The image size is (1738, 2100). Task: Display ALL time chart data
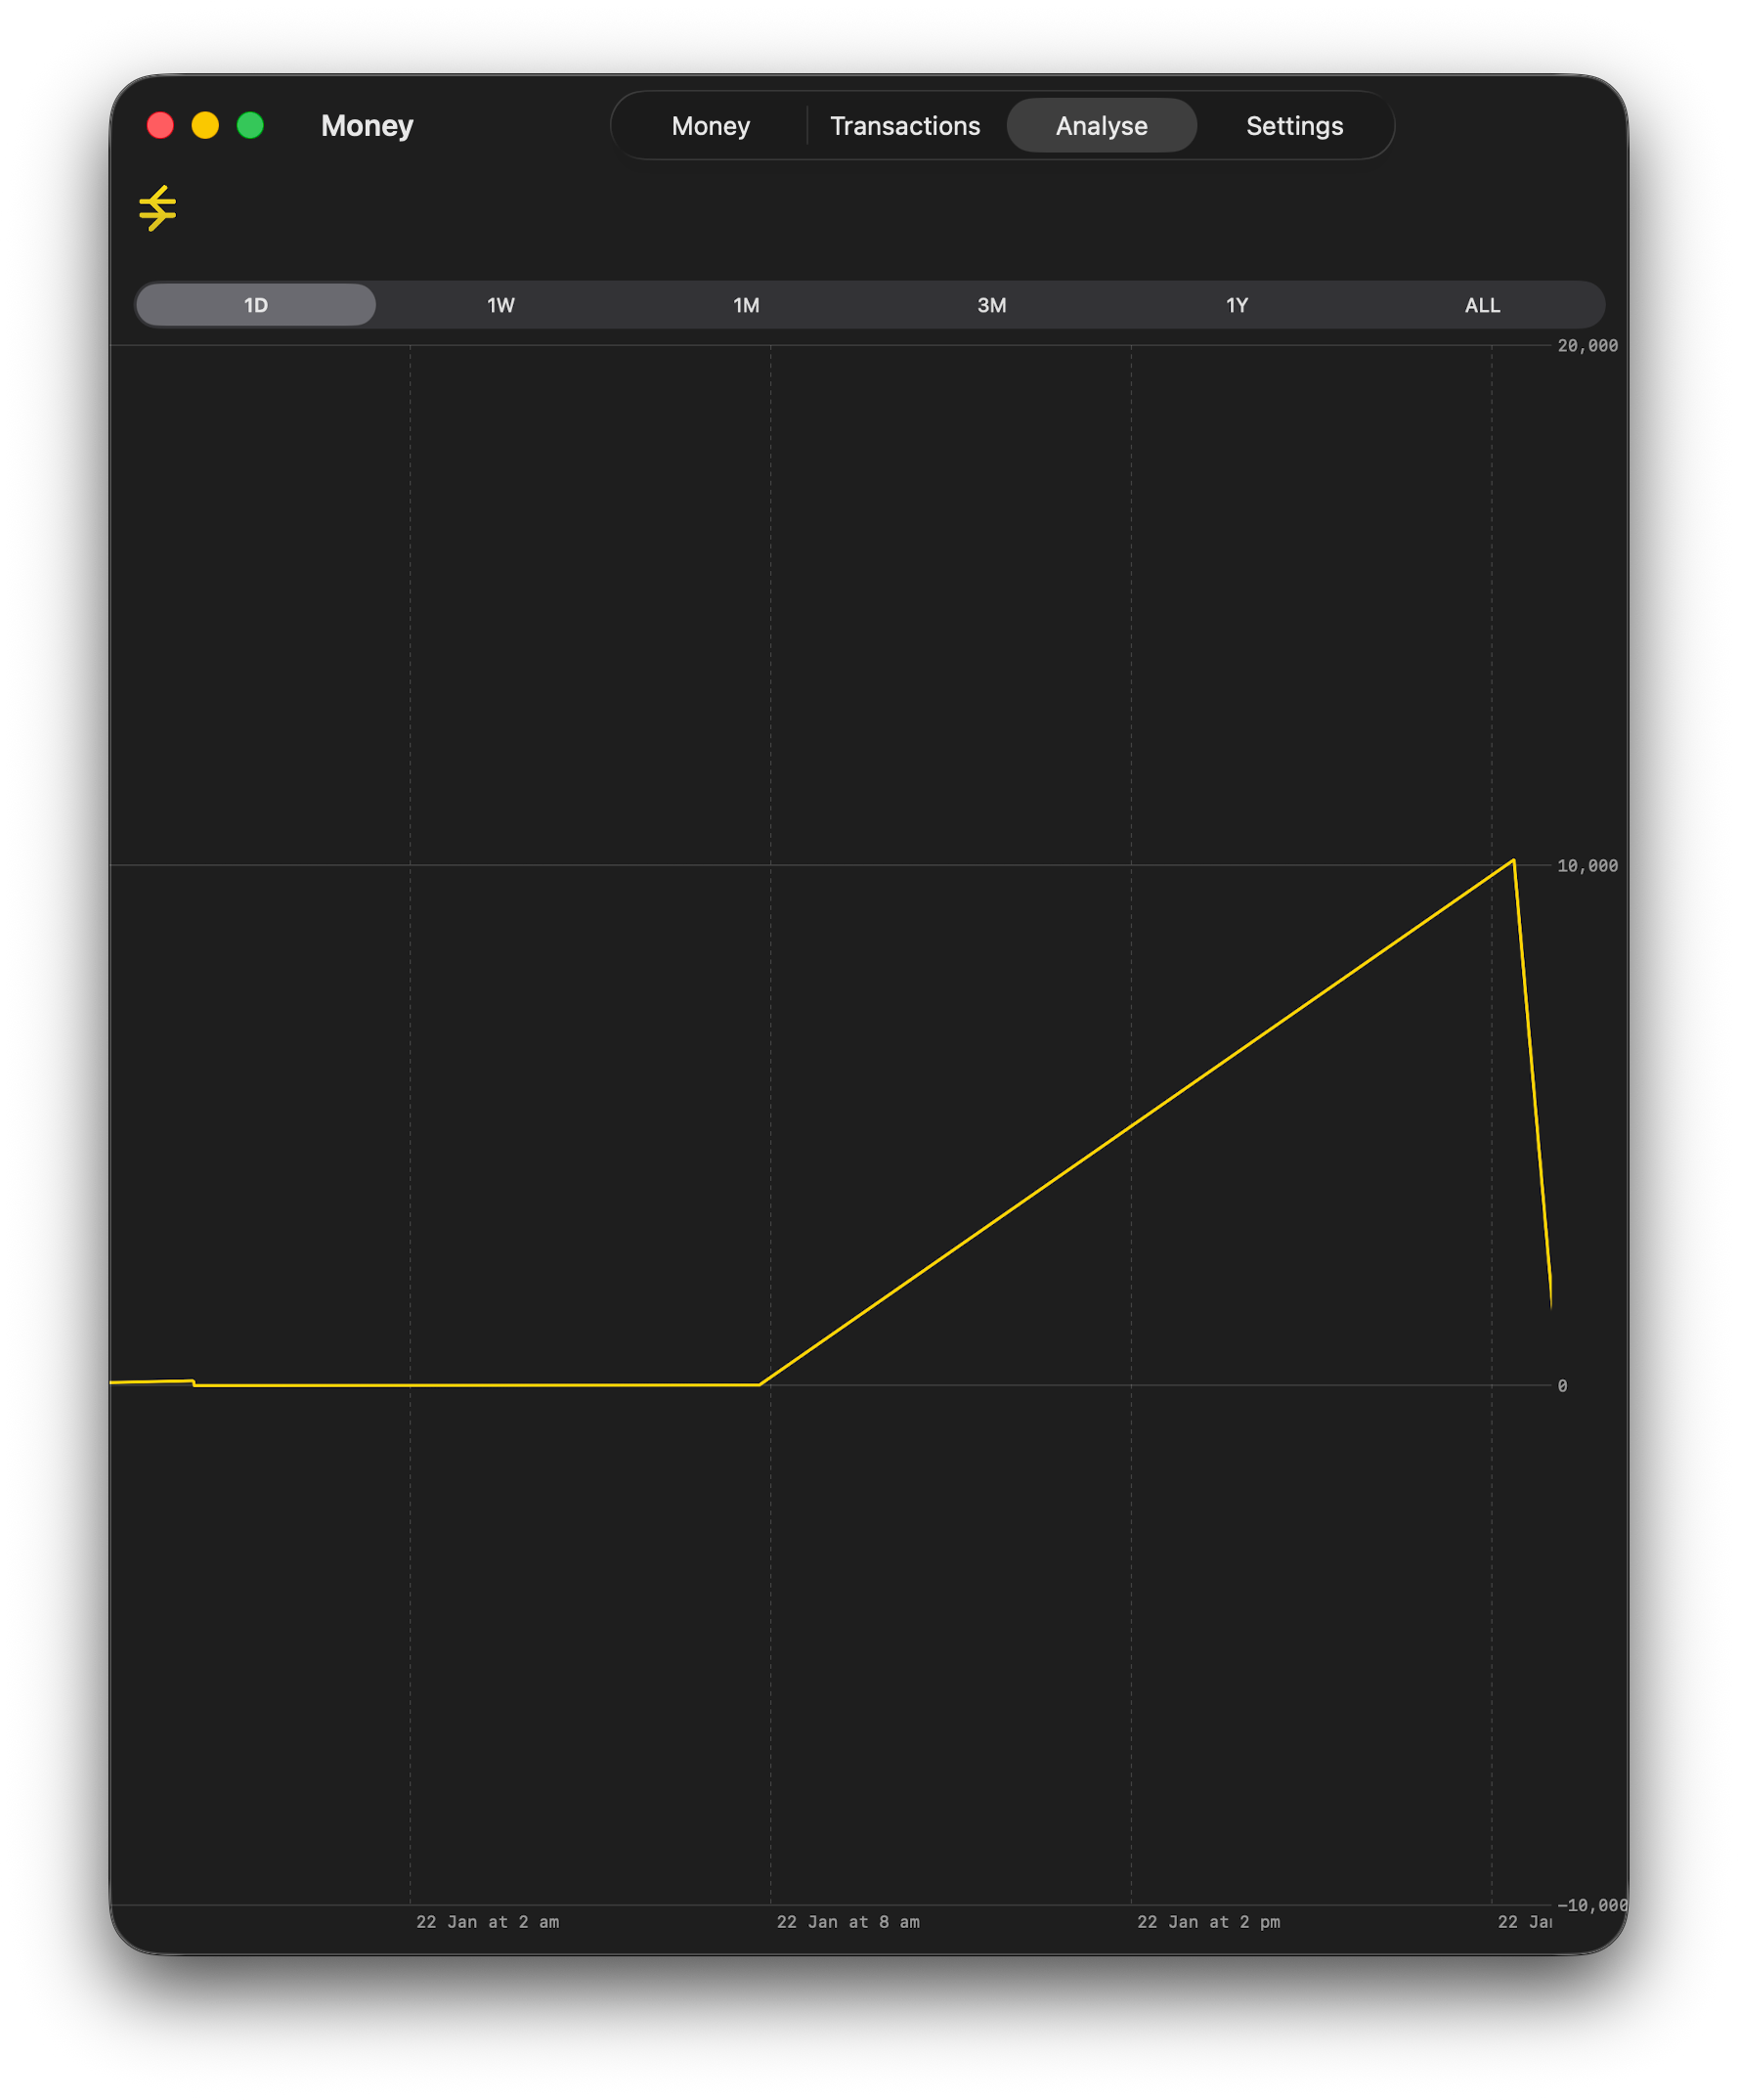click(1482, 305)
